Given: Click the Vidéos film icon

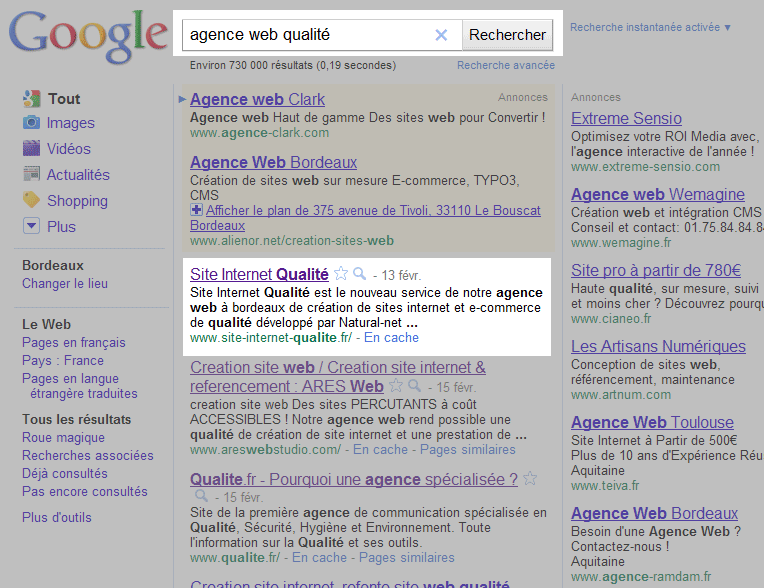Looking at the screenshot, I should [32, 149].
